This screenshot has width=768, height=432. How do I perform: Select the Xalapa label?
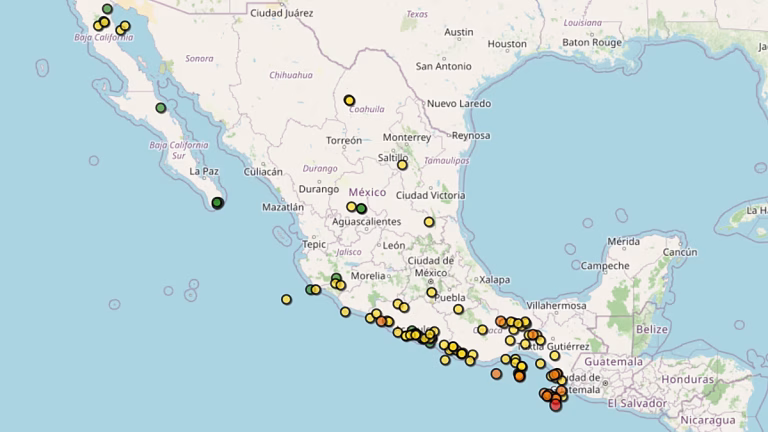click(494, 280)
